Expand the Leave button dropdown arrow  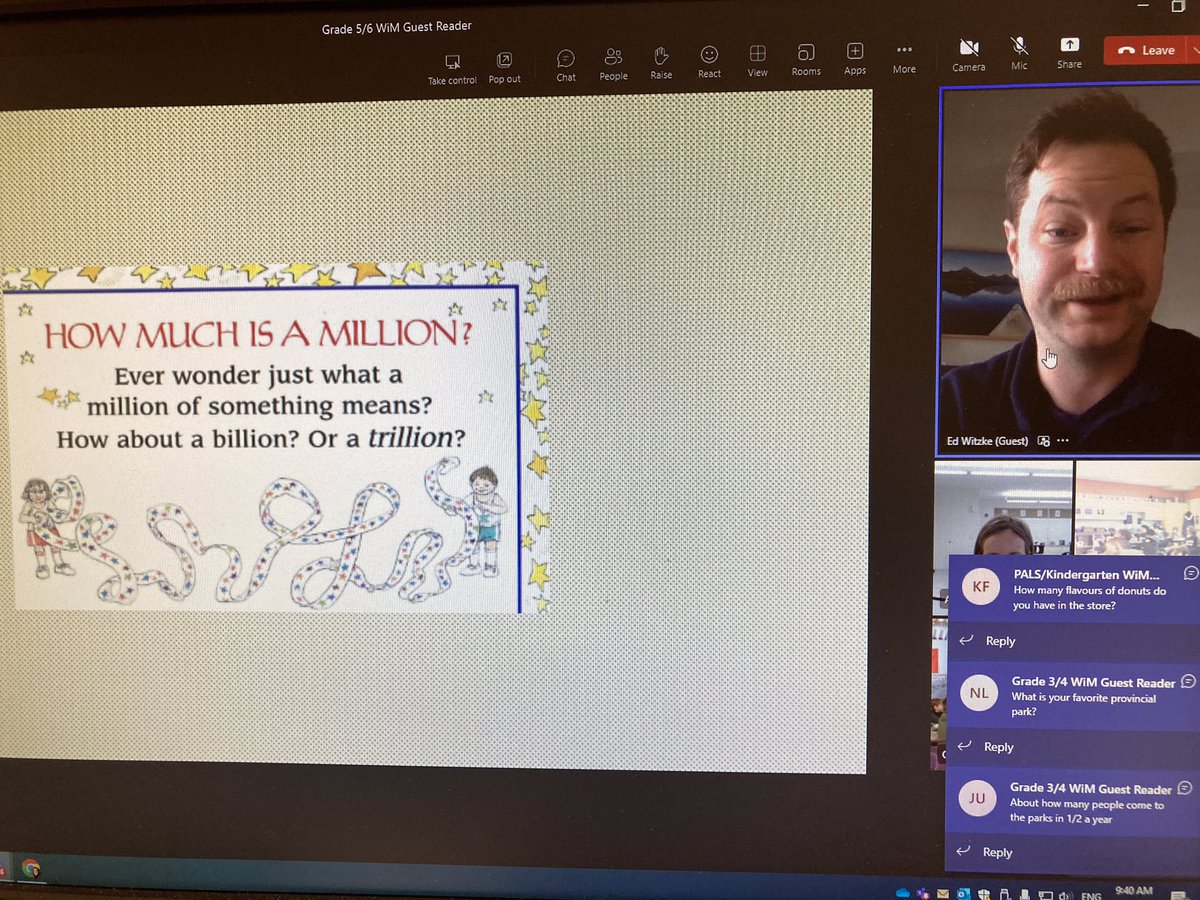[x=1193, y=50]
